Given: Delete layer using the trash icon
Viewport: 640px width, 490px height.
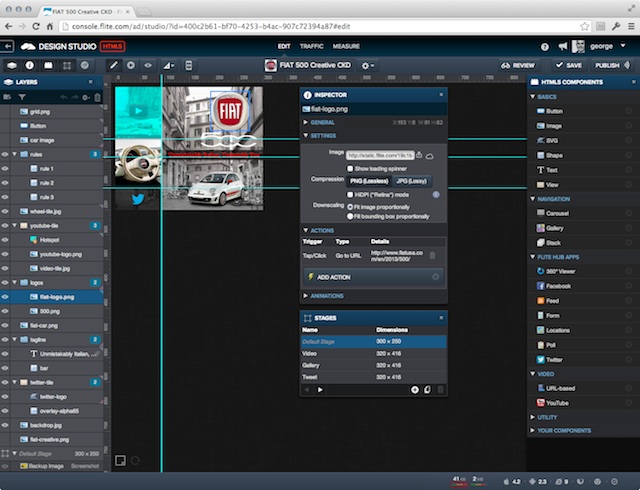Looking at the screenshot, I should 97,97.
